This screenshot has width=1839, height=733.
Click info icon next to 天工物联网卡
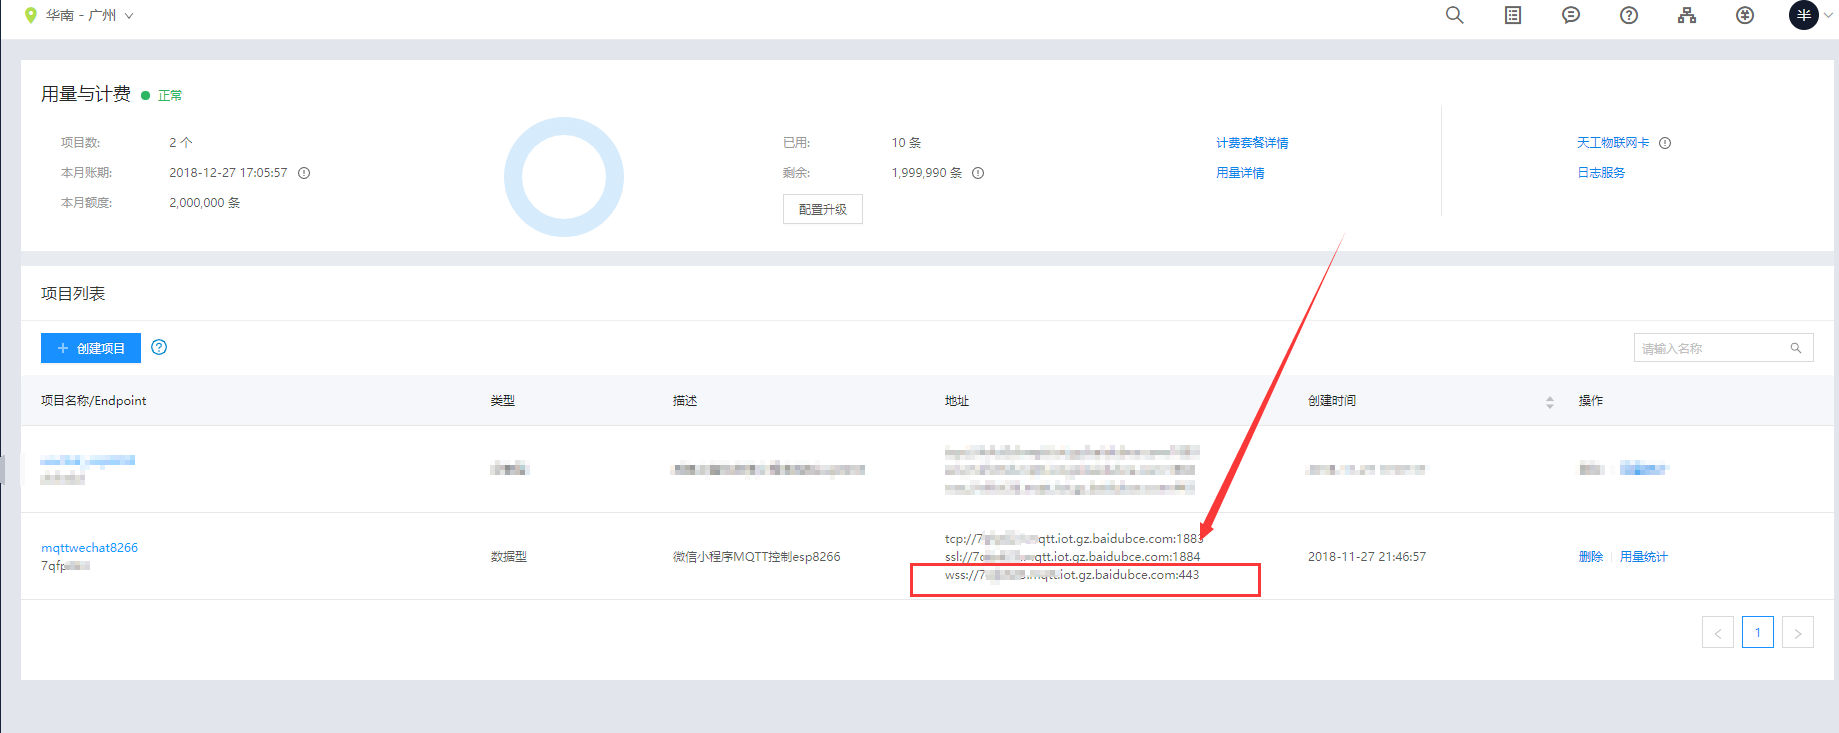tap(1665, 143)
